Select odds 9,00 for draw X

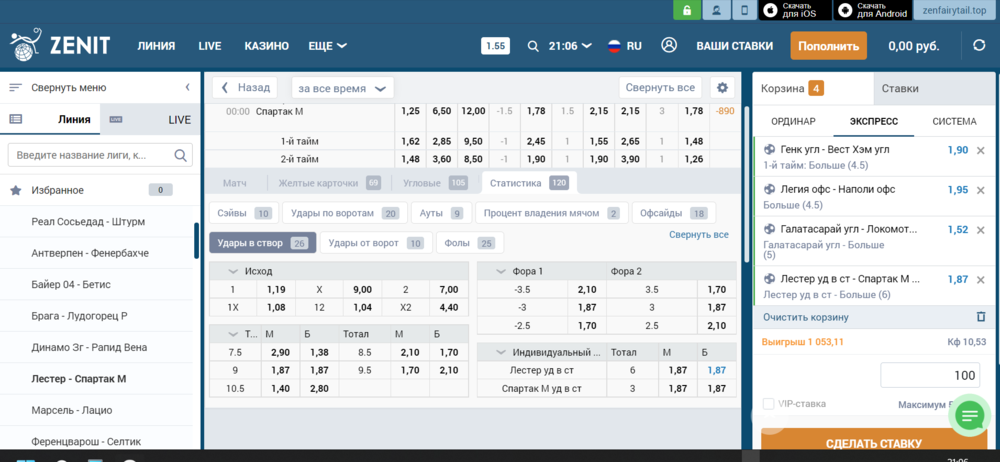coord(362,290)
